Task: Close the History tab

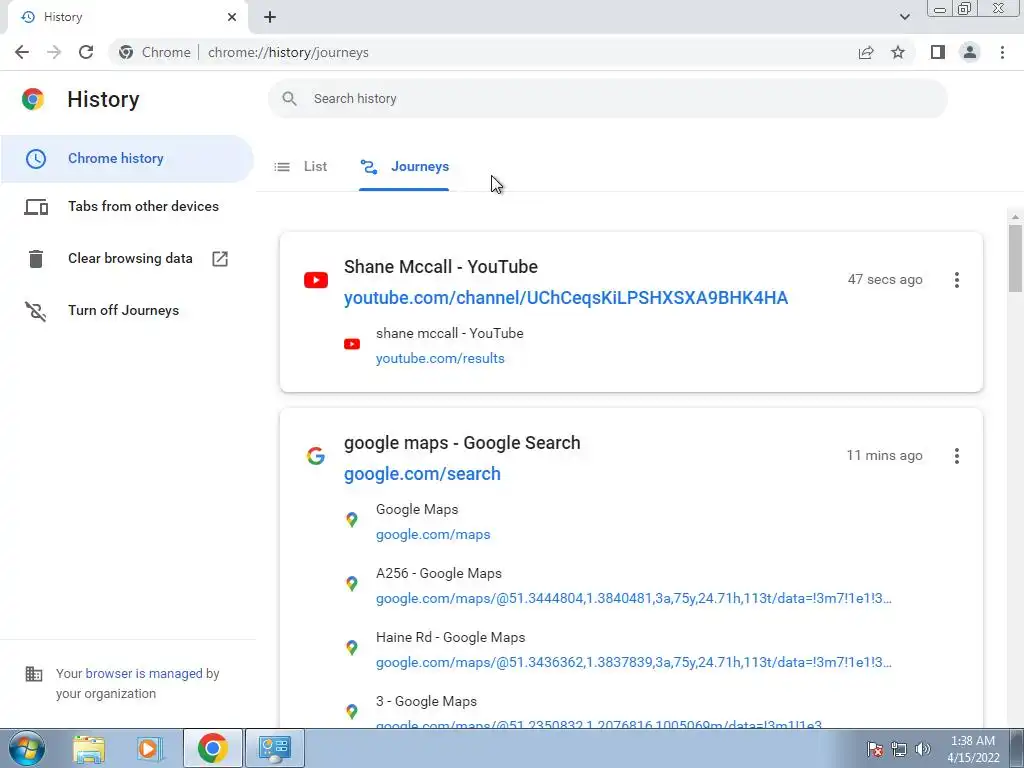Action: (232, 17)
